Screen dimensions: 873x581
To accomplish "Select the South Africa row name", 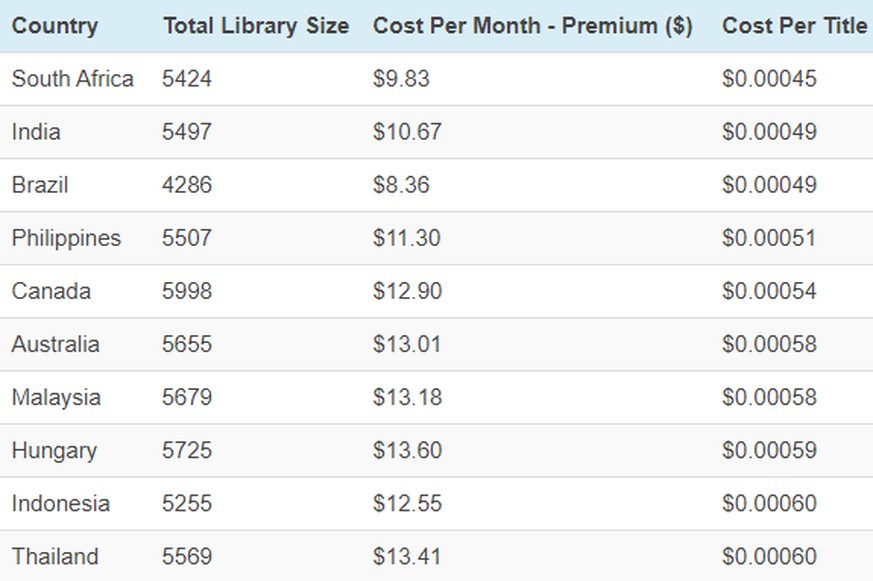I will tap(72, 78).
